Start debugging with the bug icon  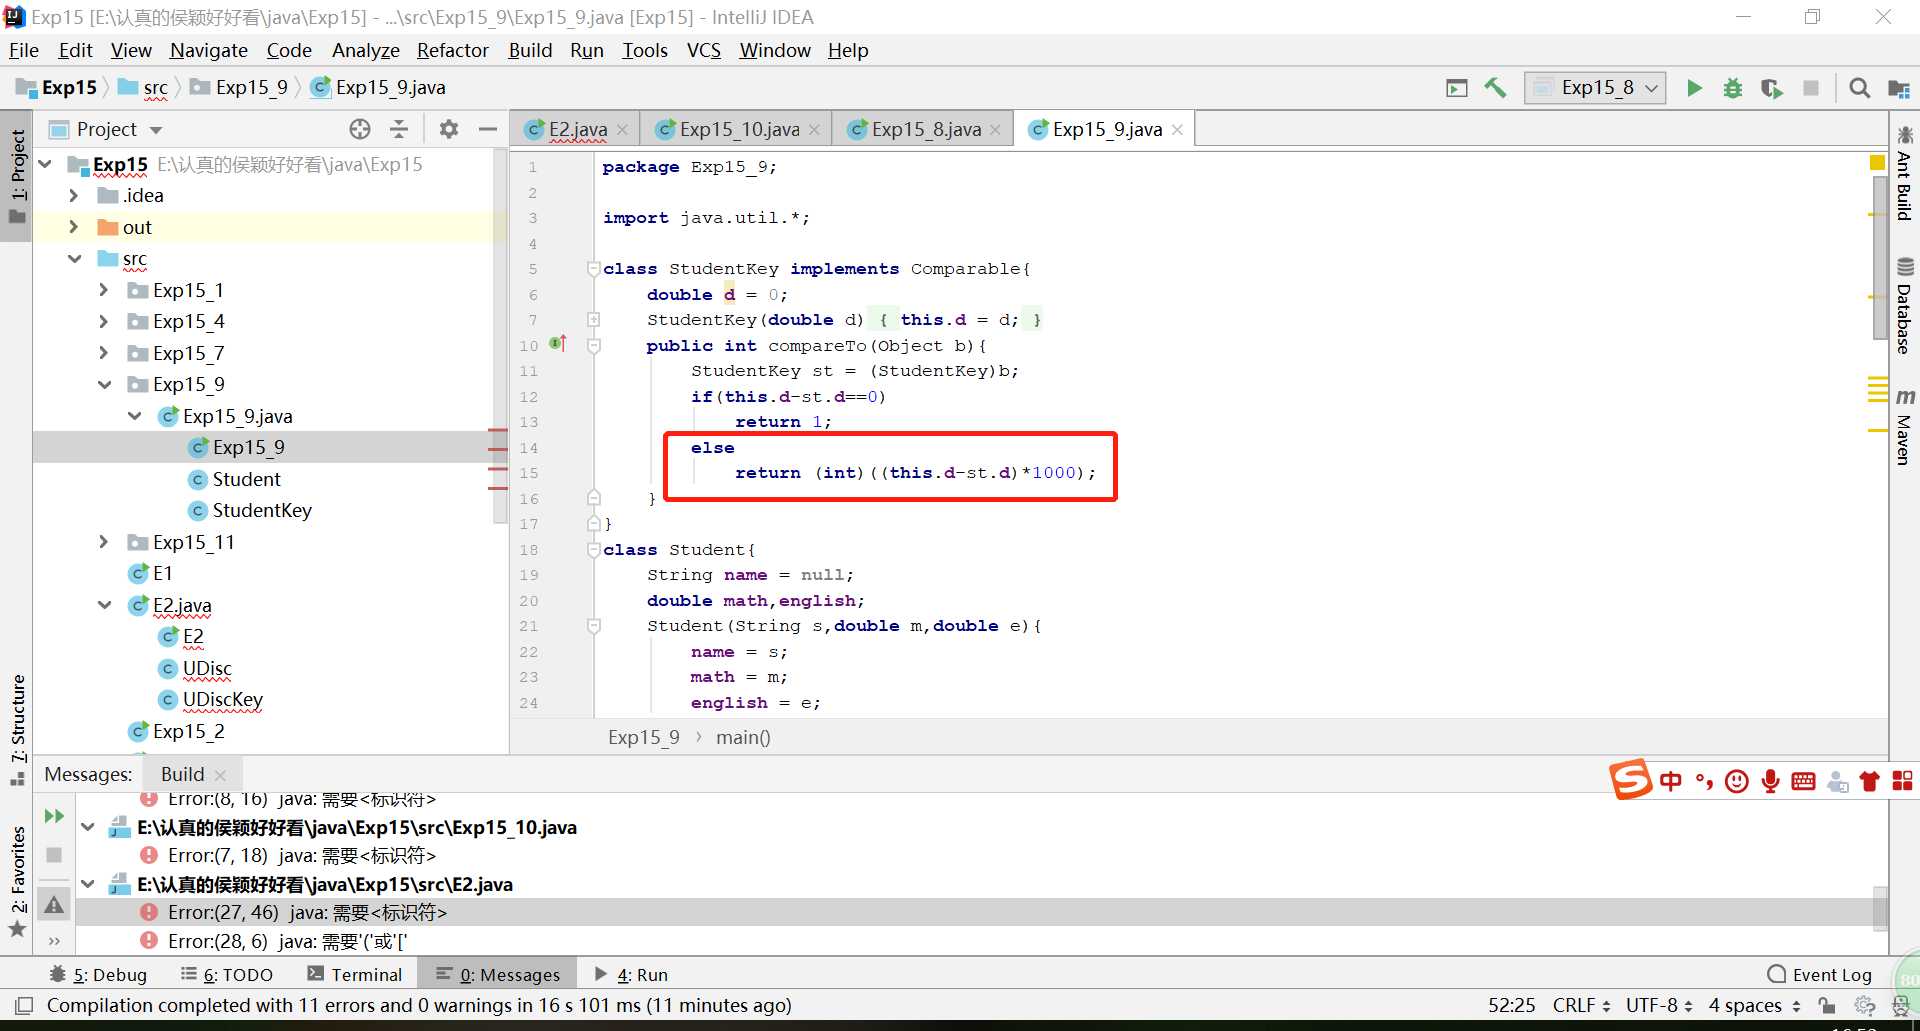tap(1733, 88)
